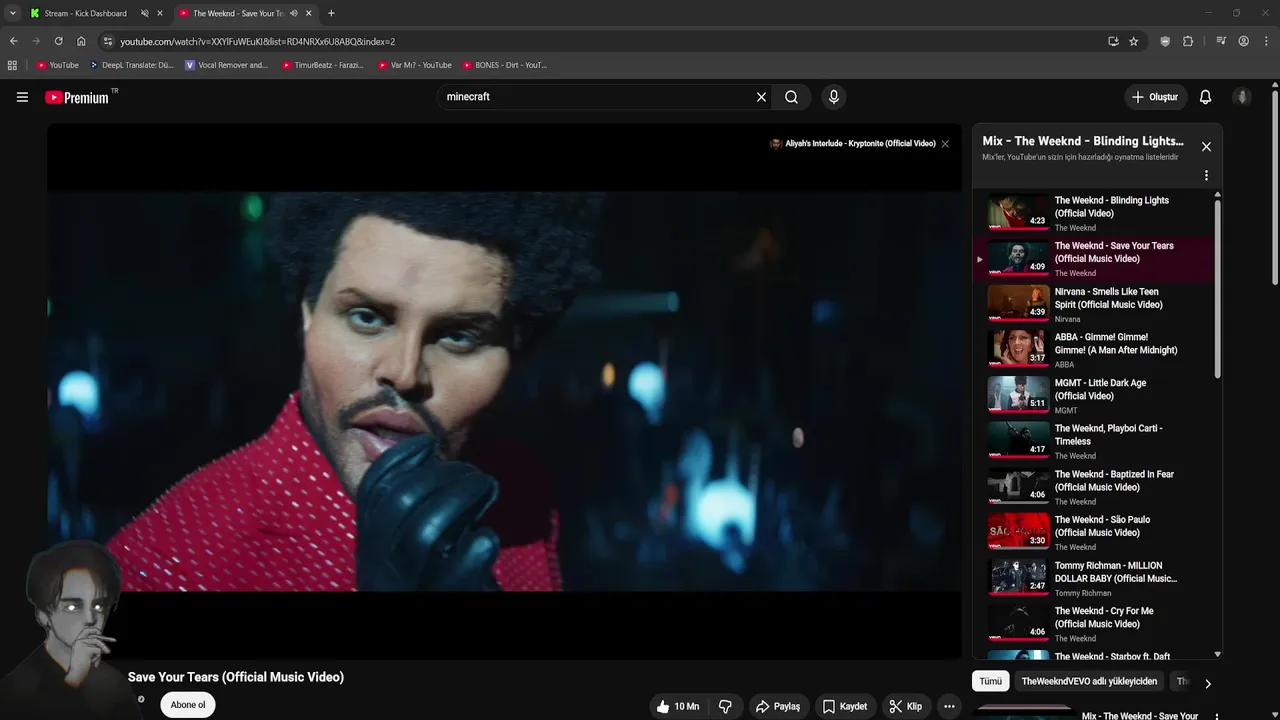1280x720 pixels.
Task: Open the tab search dropdown arrow
Action: [x=12, y=13]
